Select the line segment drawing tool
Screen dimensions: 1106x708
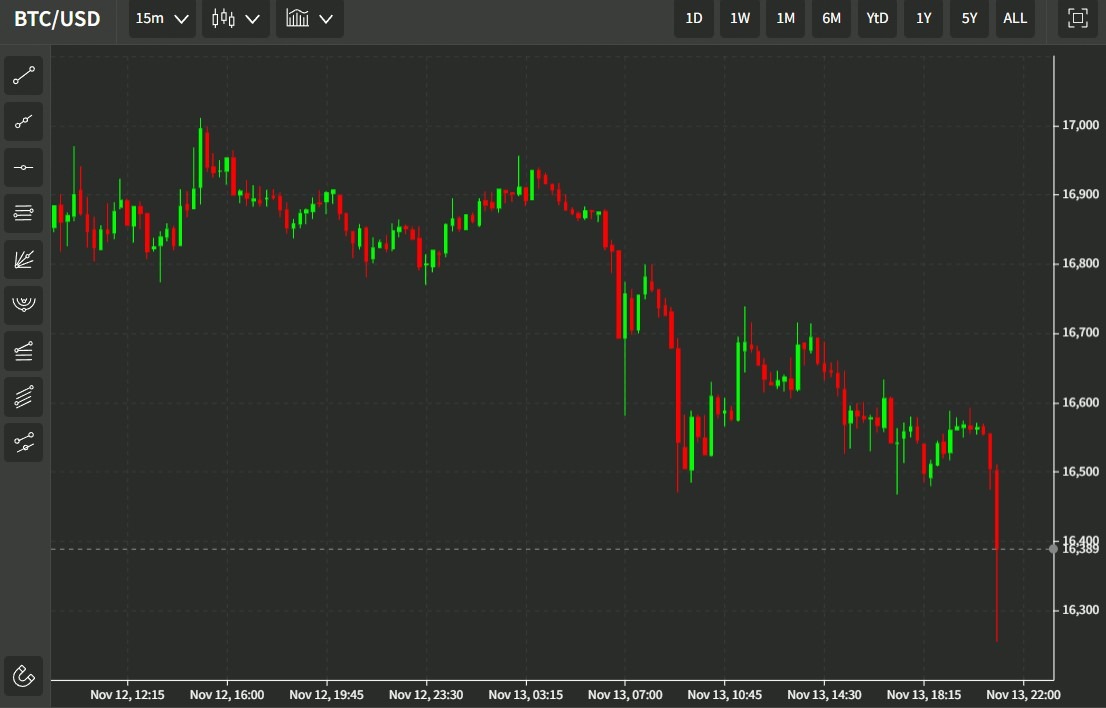(23, 75)
